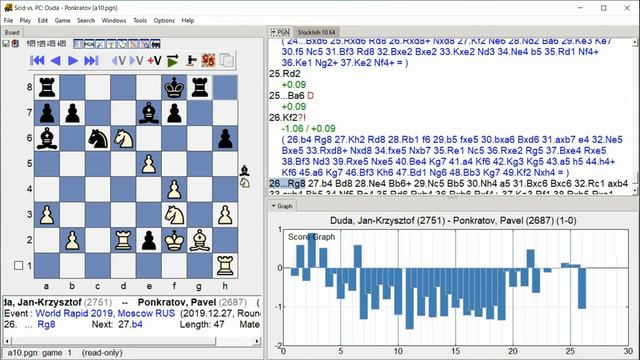Click Rg8 last move link in game info
This screenshot has width=640, height=360.
[46, 324]
